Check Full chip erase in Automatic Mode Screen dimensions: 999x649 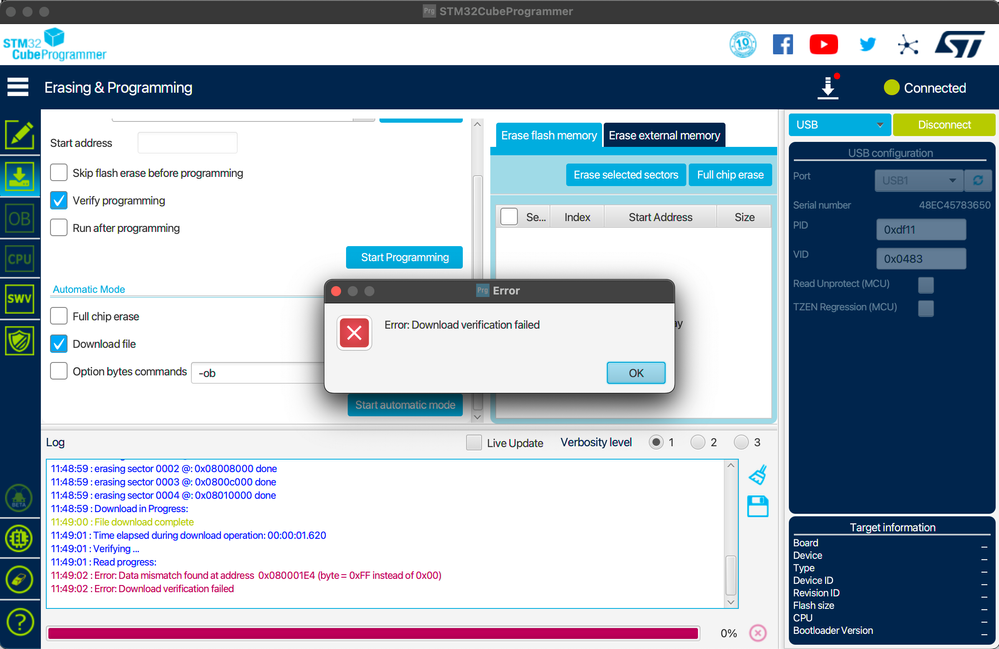[x=59, y=316]
